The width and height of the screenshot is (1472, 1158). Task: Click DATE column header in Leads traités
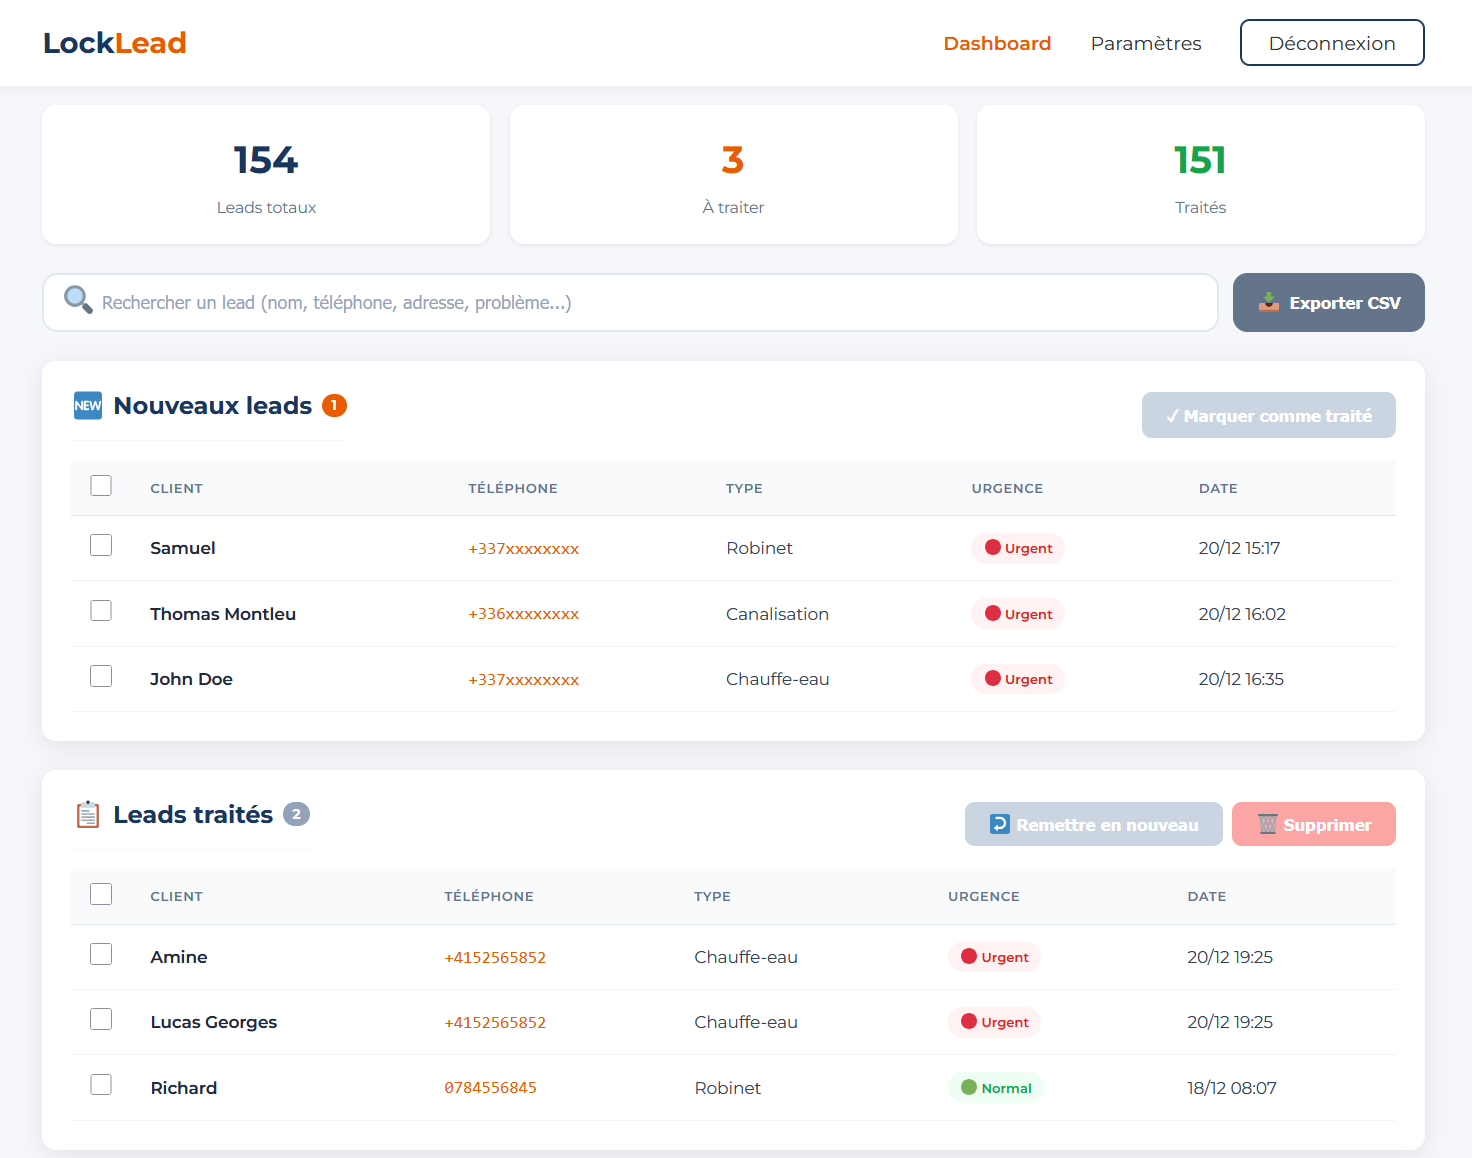tap(1207, 896)
